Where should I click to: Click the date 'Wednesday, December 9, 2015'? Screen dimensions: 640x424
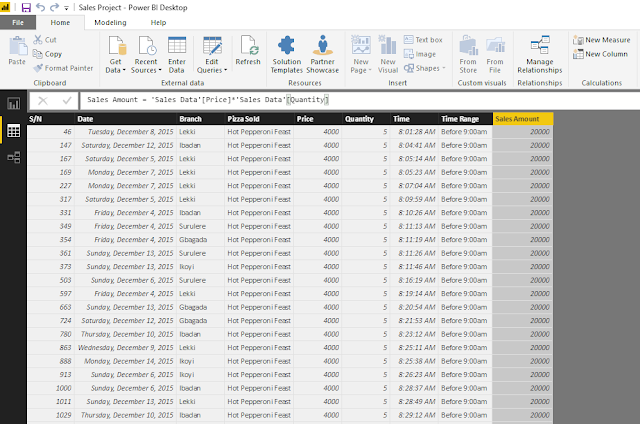point(126,348)
